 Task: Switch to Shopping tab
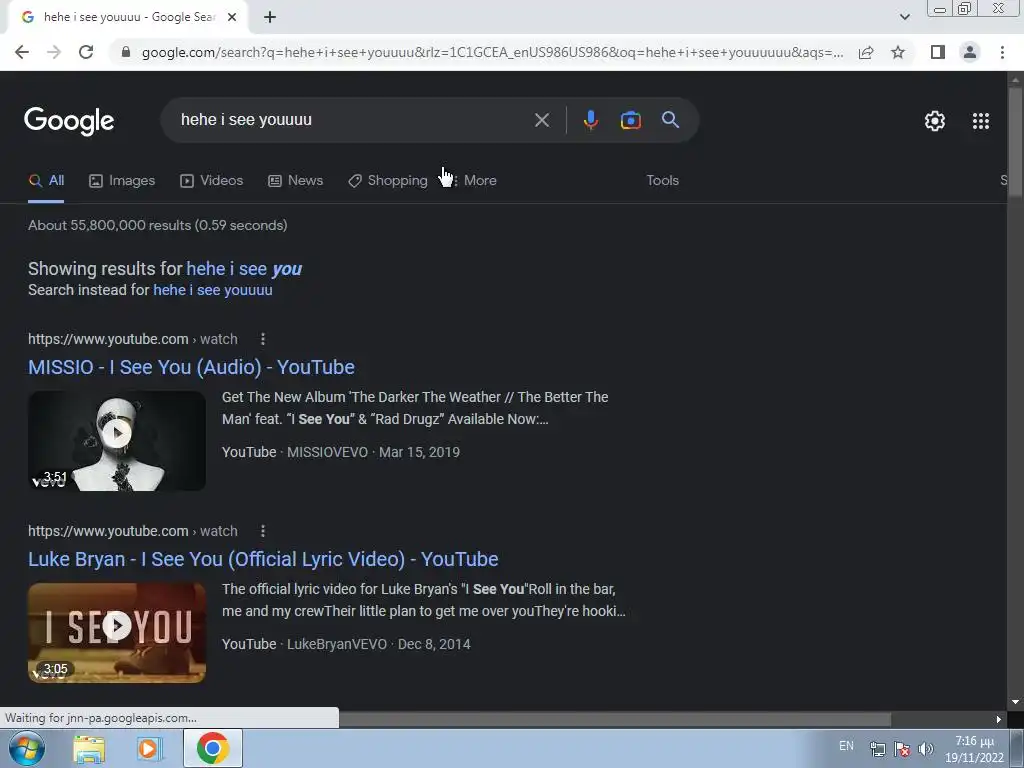388,181
